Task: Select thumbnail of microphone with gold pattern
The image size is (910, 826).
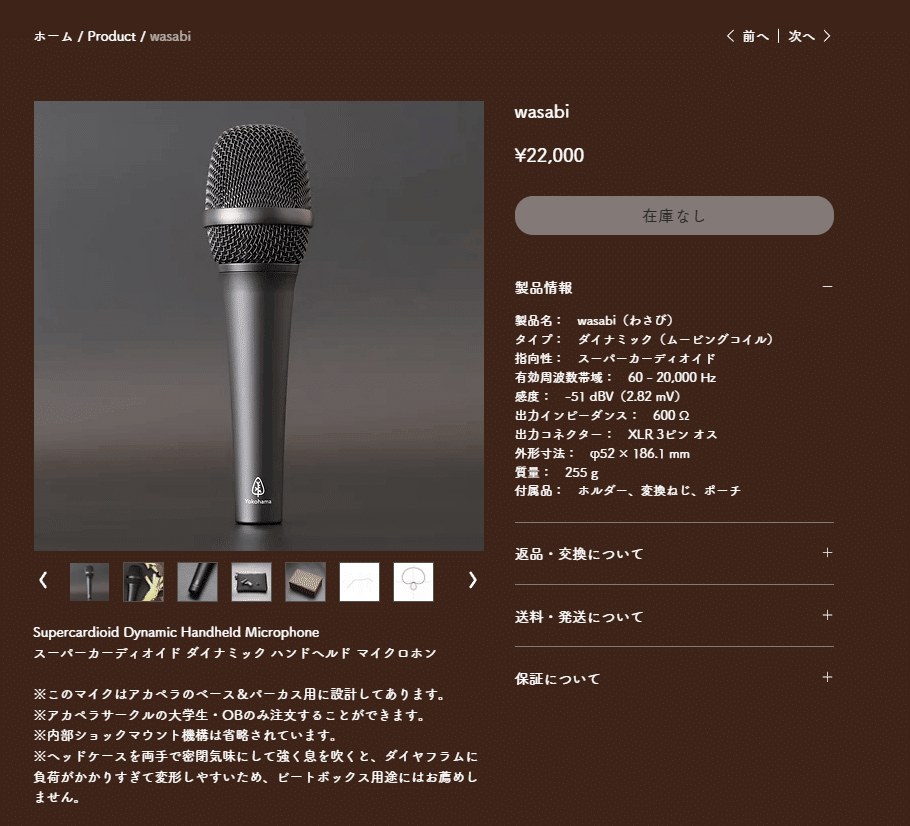Action: click(143, 582)
